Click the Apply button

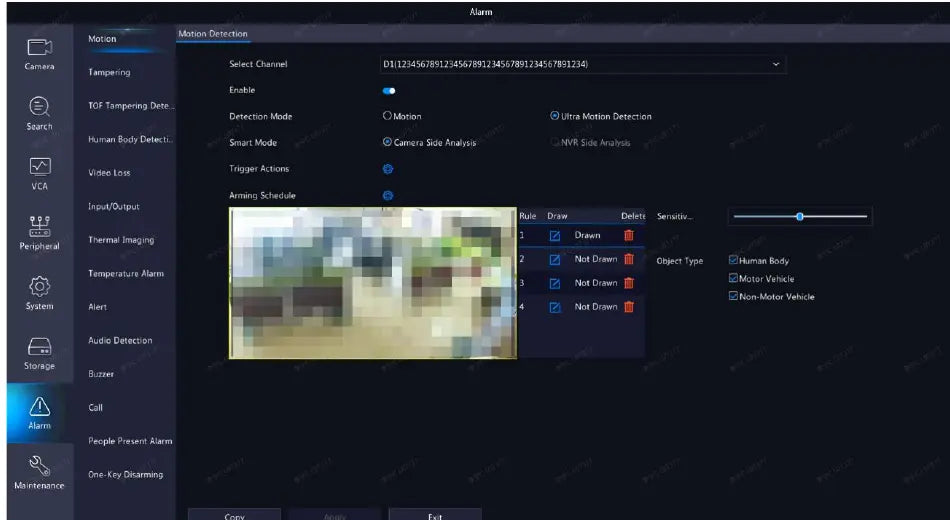click(334, 515)
